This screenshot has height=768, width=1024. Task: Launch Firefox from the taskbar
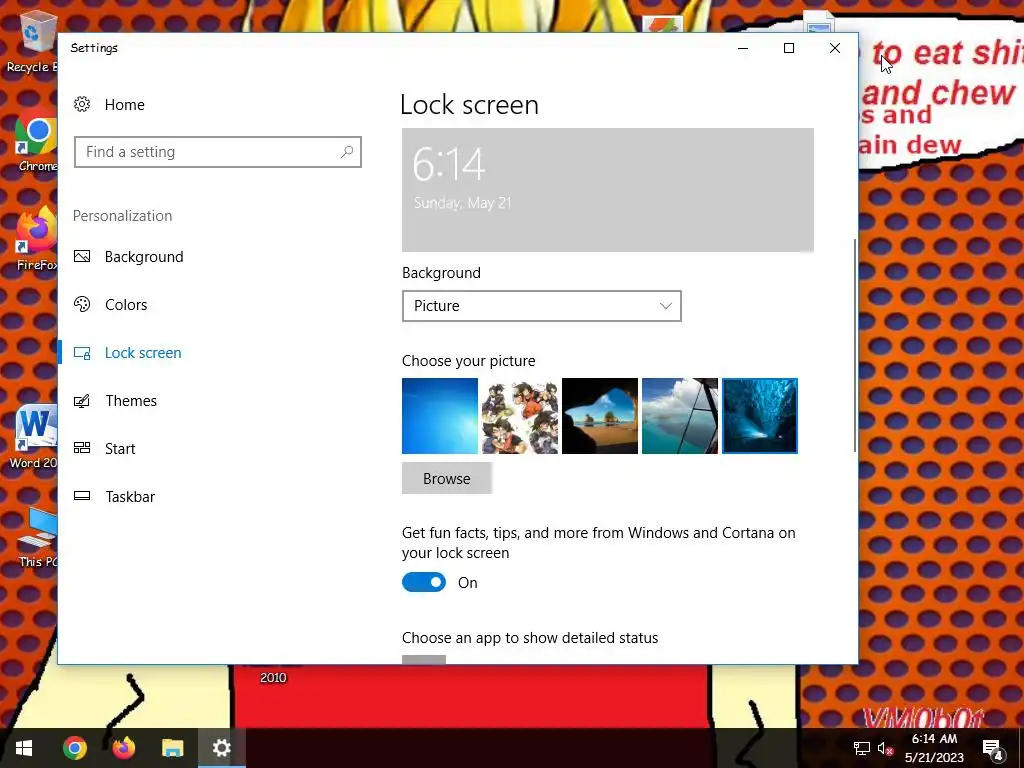123,748
